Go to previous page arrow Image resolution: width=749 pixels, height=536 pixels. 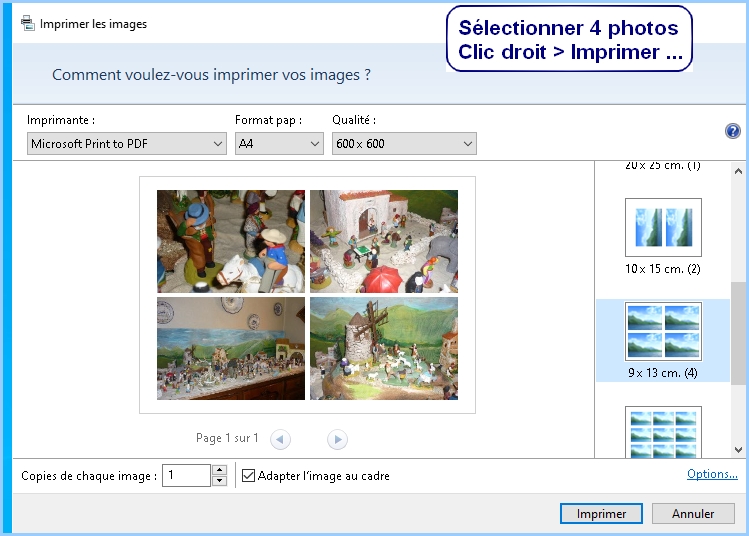280,439
